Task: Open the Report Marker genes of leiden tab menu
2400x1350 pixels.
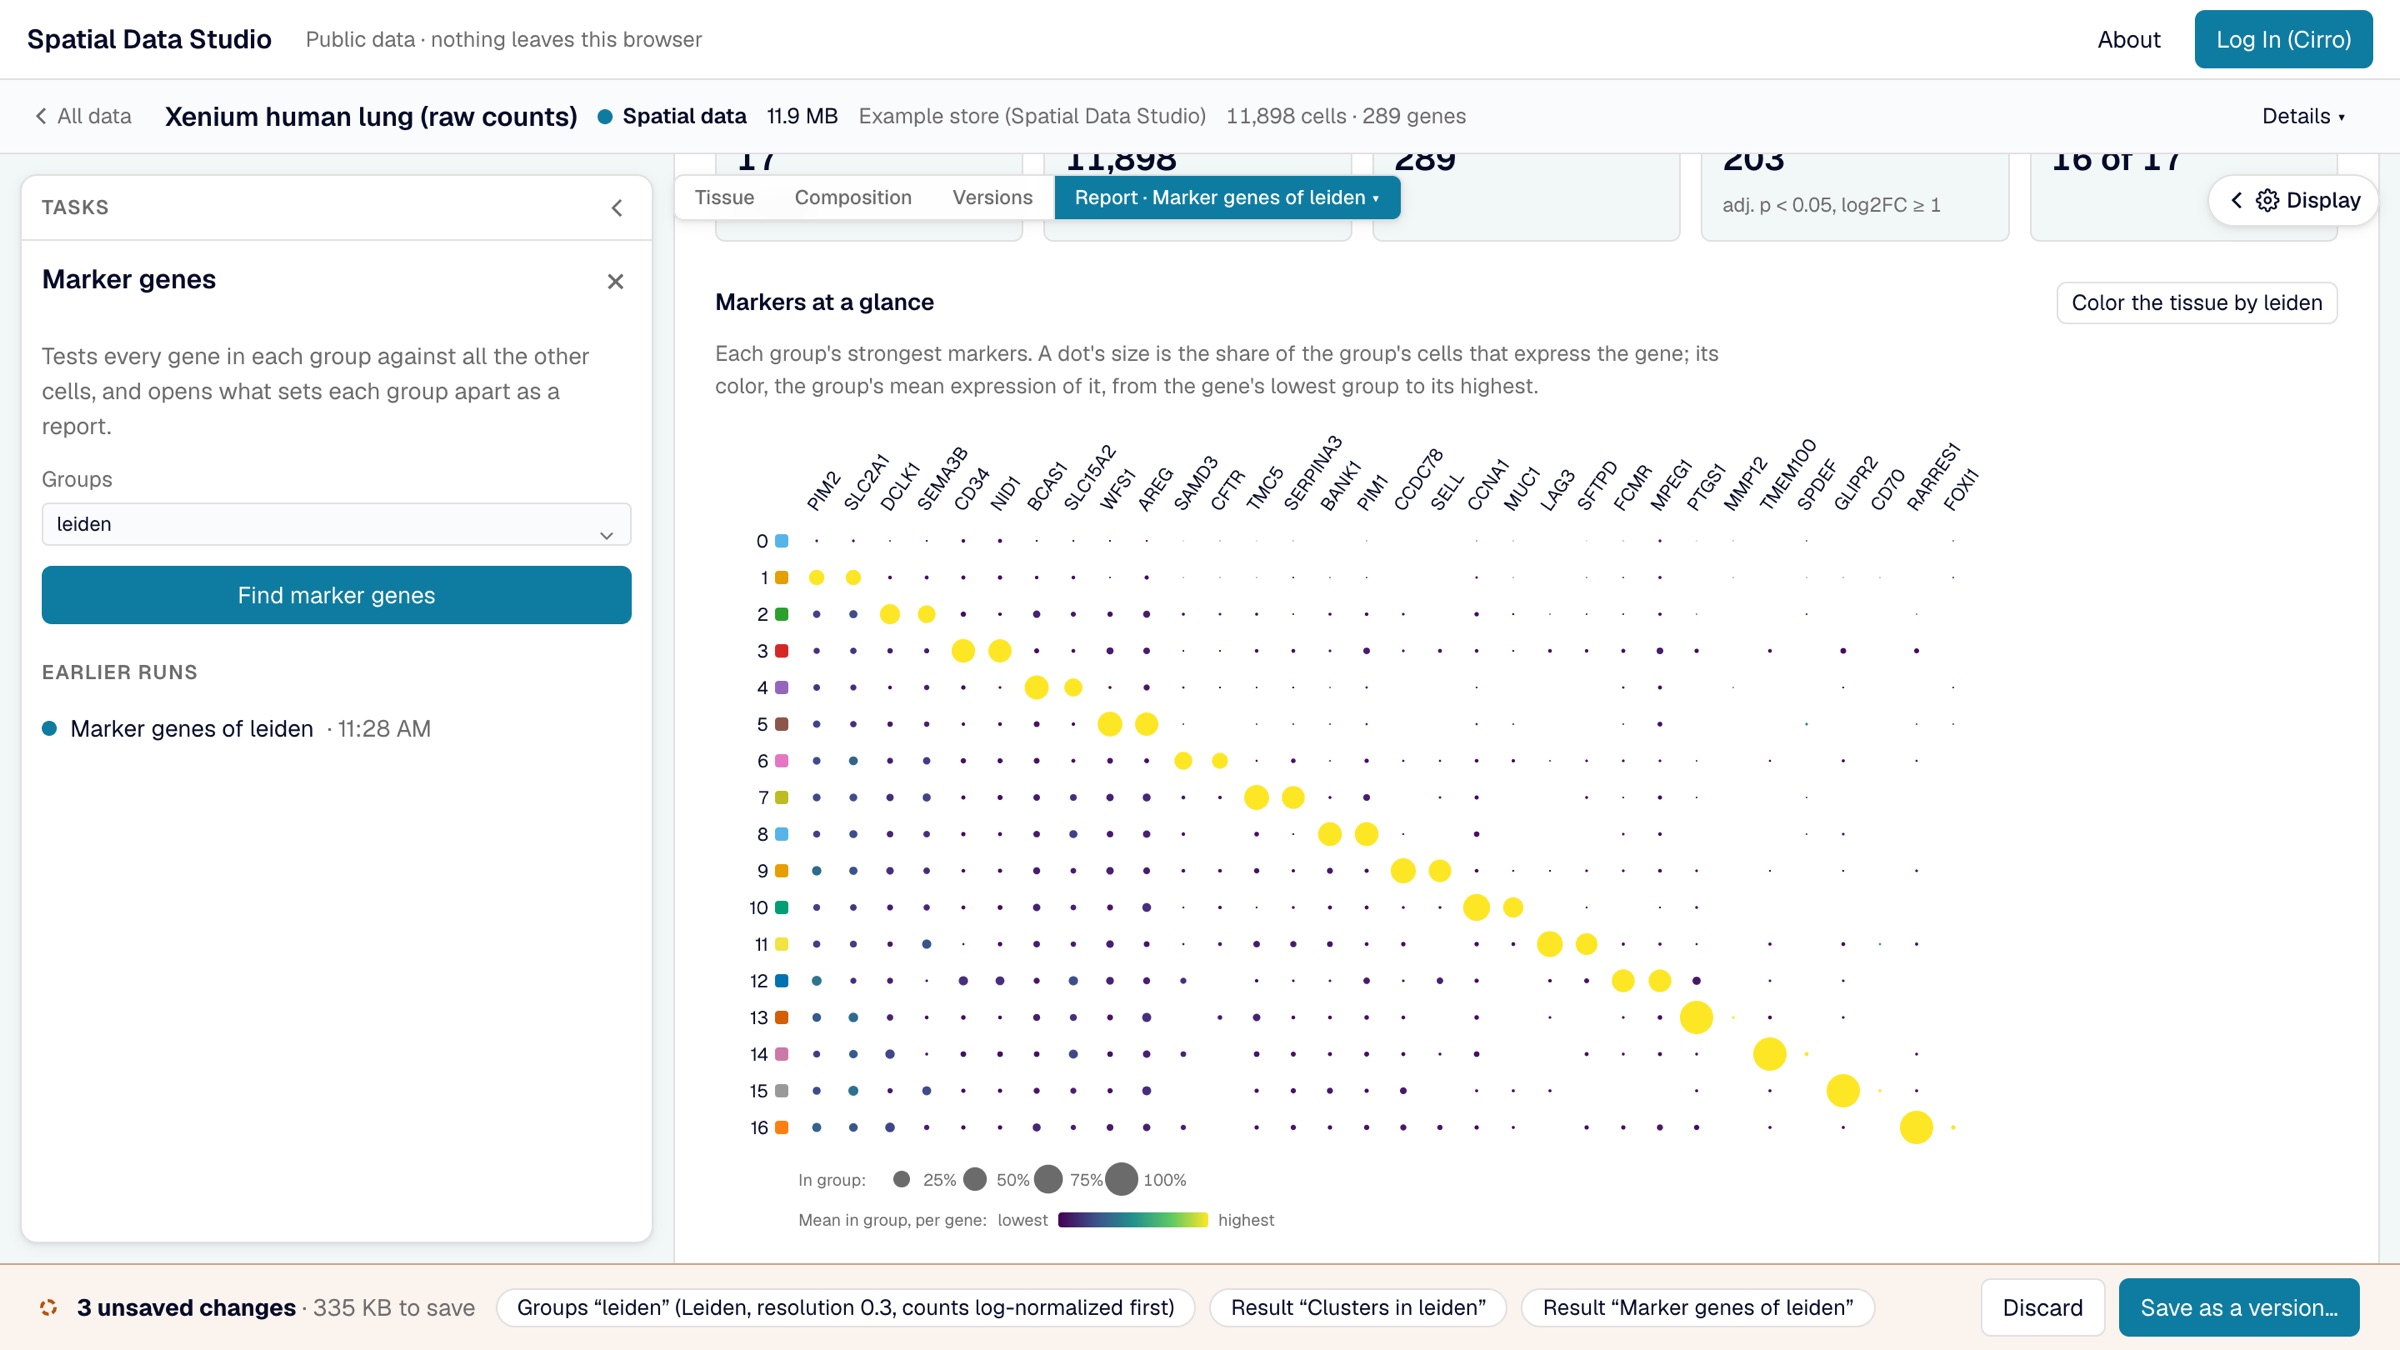Action: pyautogui.click(x=1227, y=197)
